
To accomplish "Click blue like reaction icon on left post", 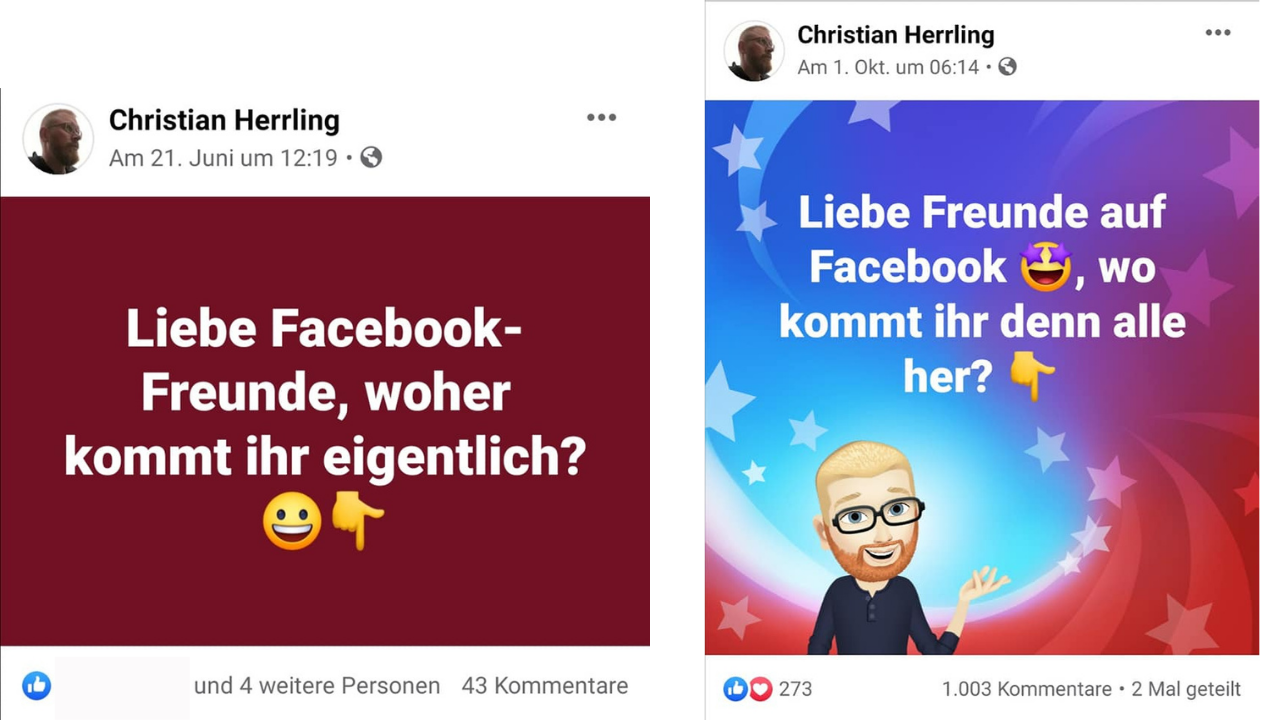I will (x=37, y=685).
